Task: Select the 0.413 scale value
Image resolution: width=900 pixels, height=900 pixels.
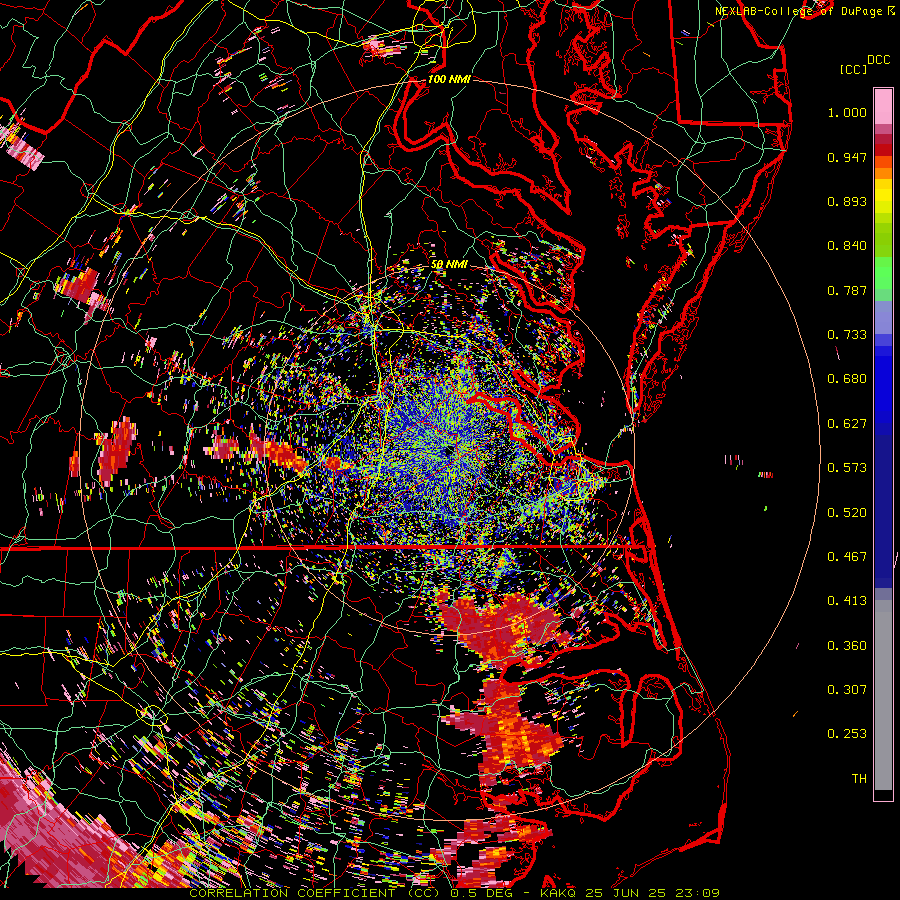Action: (x=847, y=601)
